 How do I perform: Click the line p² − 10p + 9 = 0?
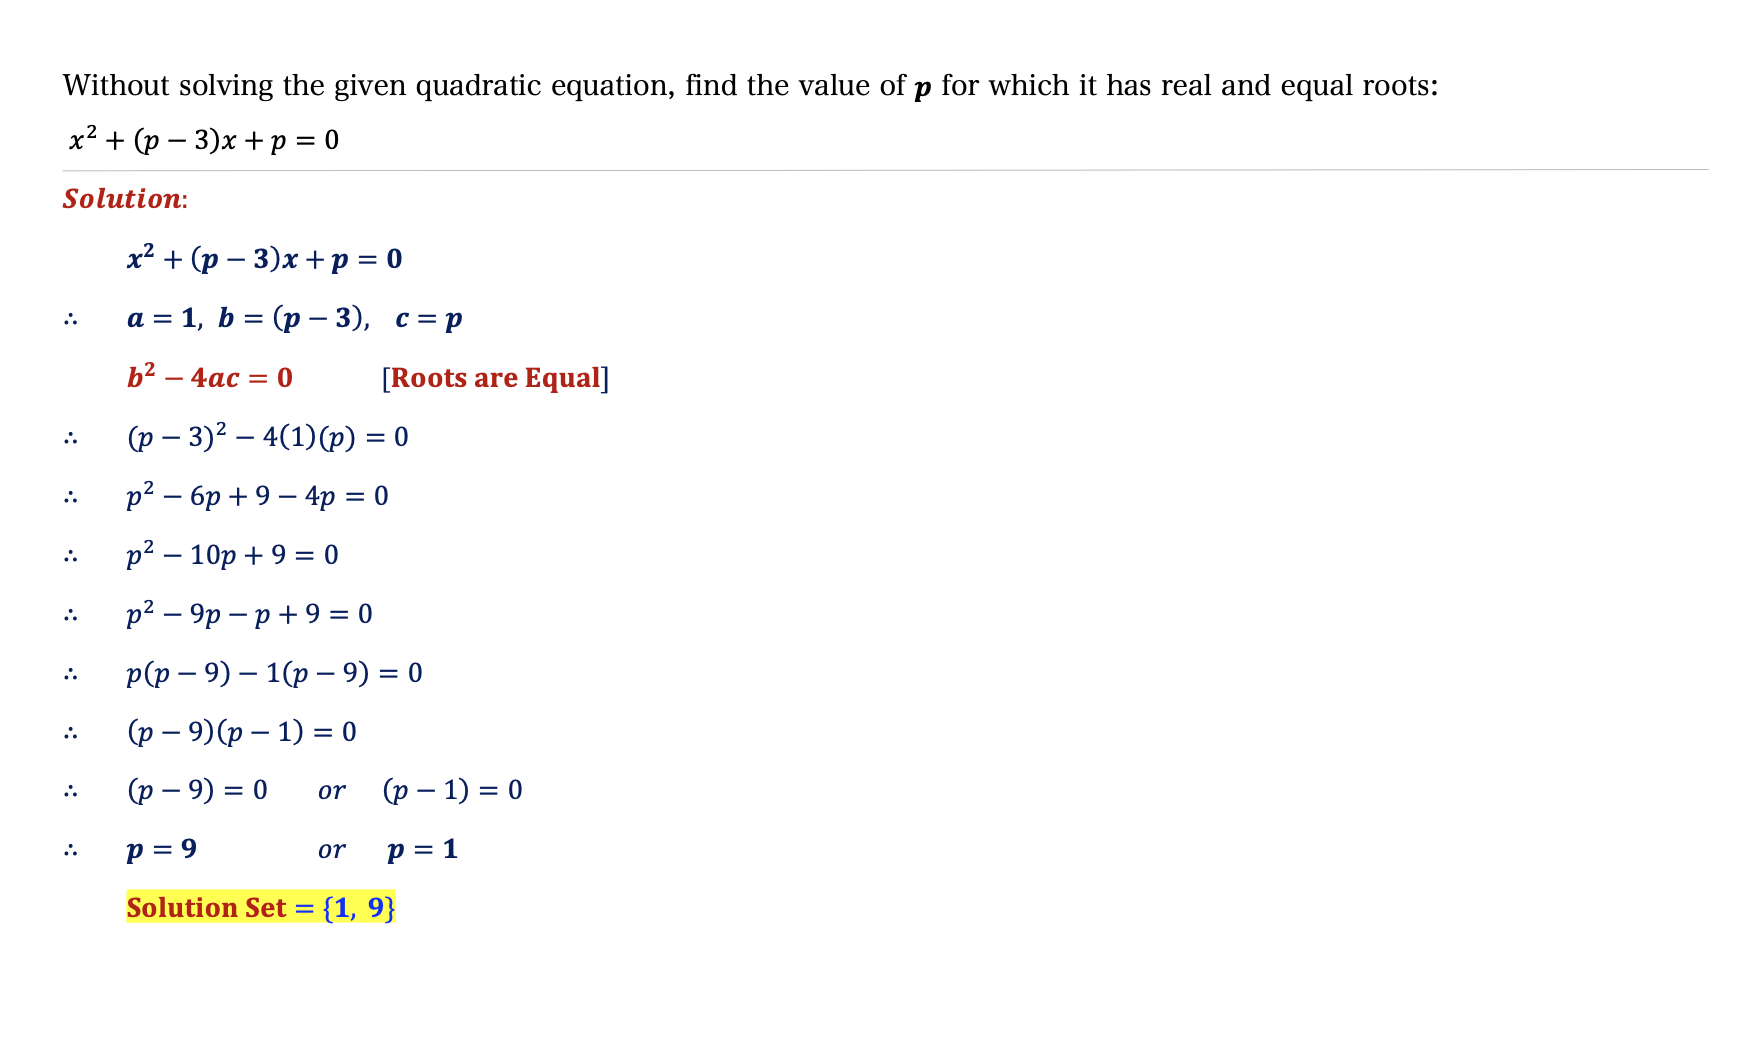tap(232, 554)
